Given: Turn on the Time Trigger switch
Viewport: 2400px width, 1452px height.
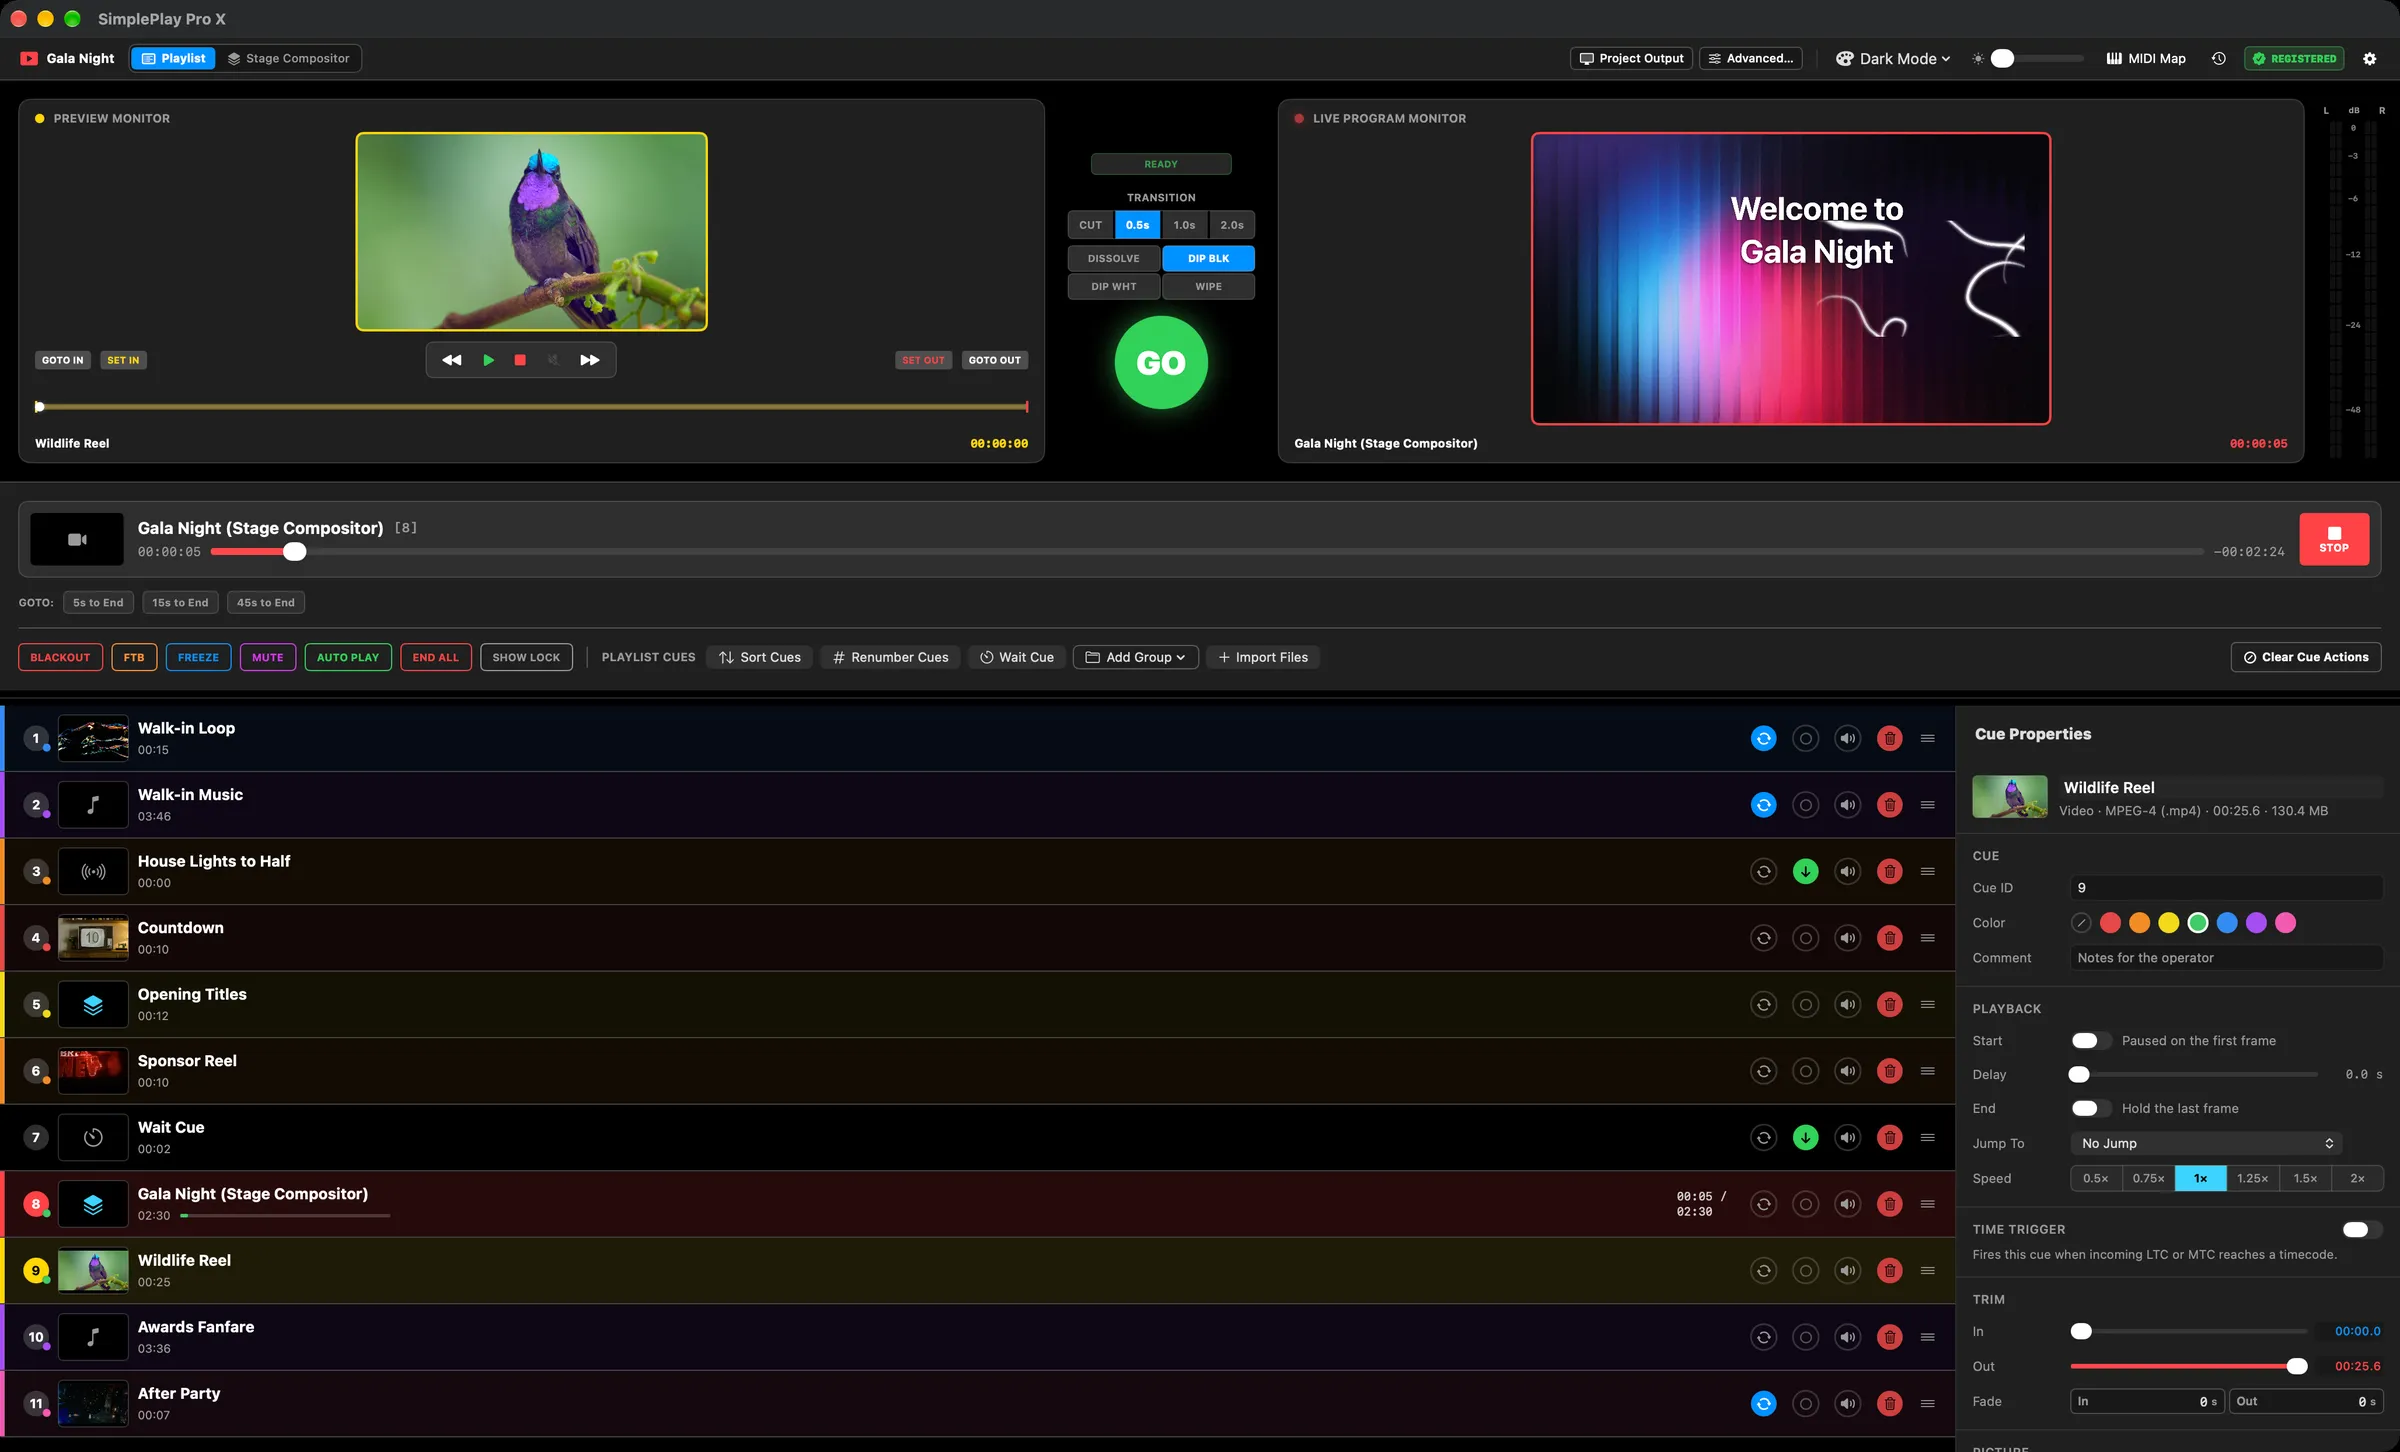Looking at the screenshot, I should pyautogui.click(x=2361, y=1229).
